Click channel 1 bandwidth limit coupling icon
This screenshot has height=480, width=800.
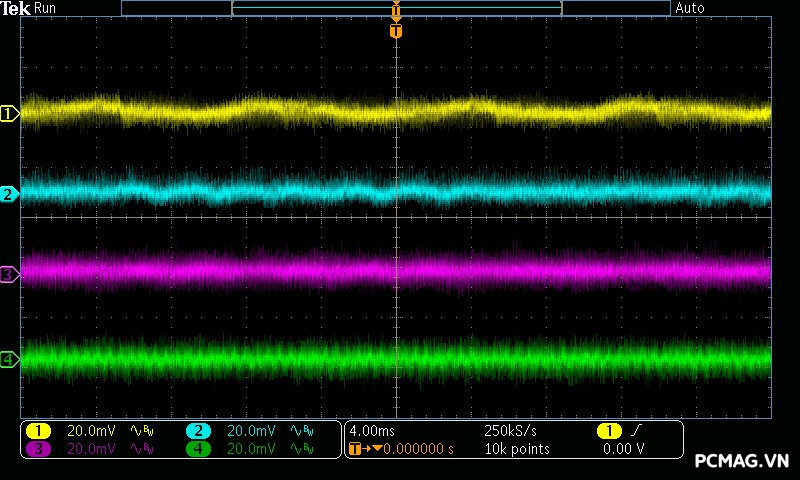pyautogui.click(x=141, y=431)
